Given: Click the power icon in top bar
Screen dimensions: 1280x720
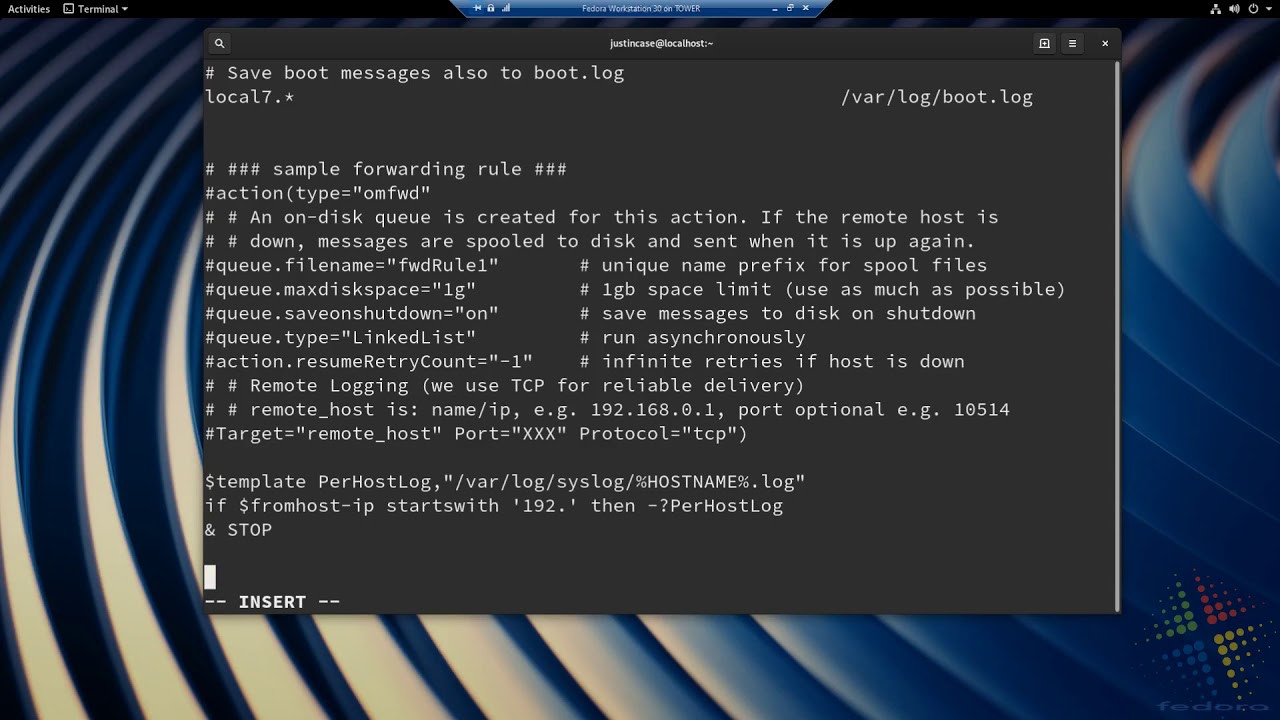Looking at the screenshot, I should [x=1253, y=9].
